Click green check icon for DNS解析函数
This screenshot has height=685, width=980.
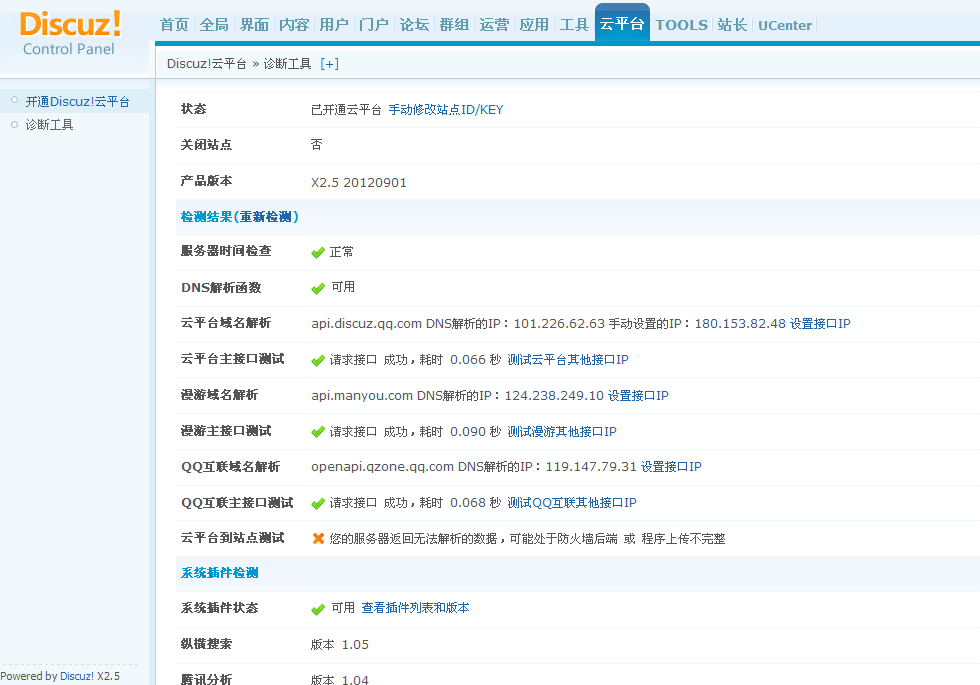coord(318,288)
